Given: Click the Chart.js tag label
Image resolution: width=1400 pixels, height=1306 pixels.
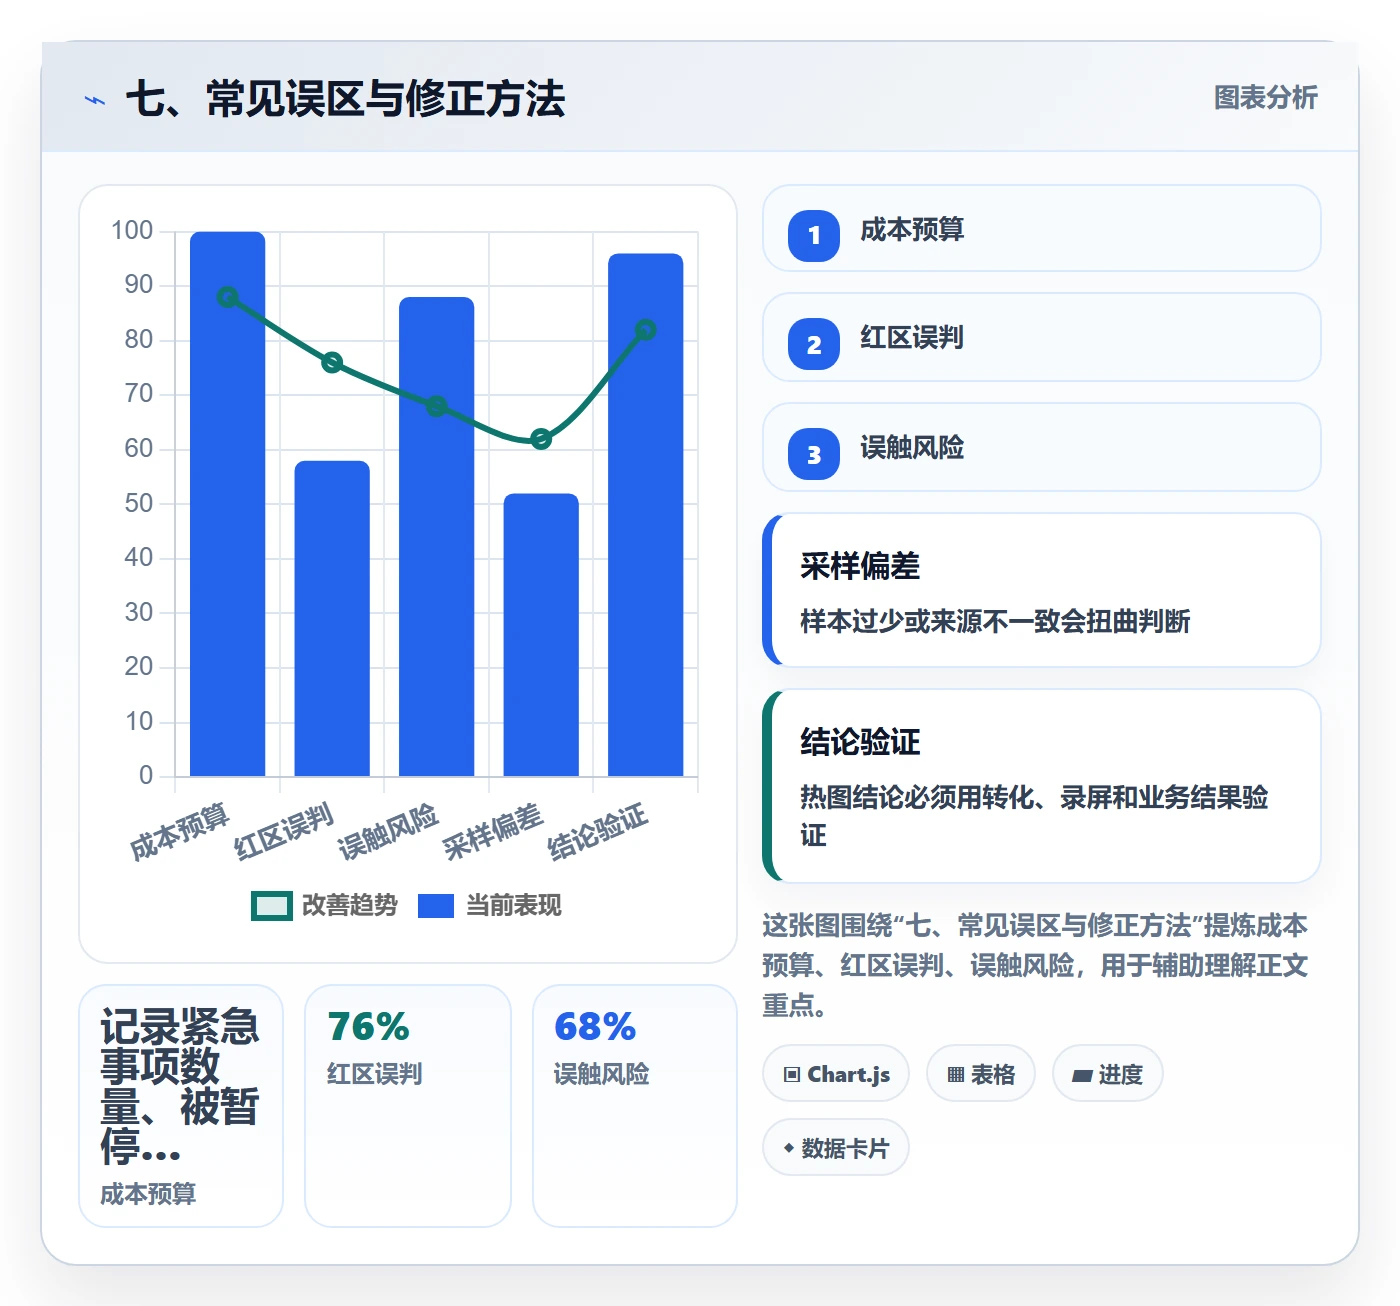Looking at the screenshot, I should point(848,1075).
